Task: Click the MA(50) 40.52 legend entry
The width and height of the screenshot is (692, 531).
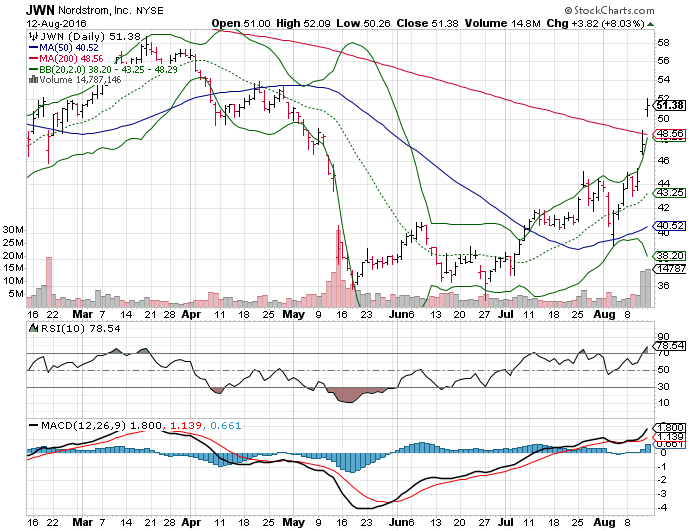Action: pyautogui.click(x=69, y=48)
